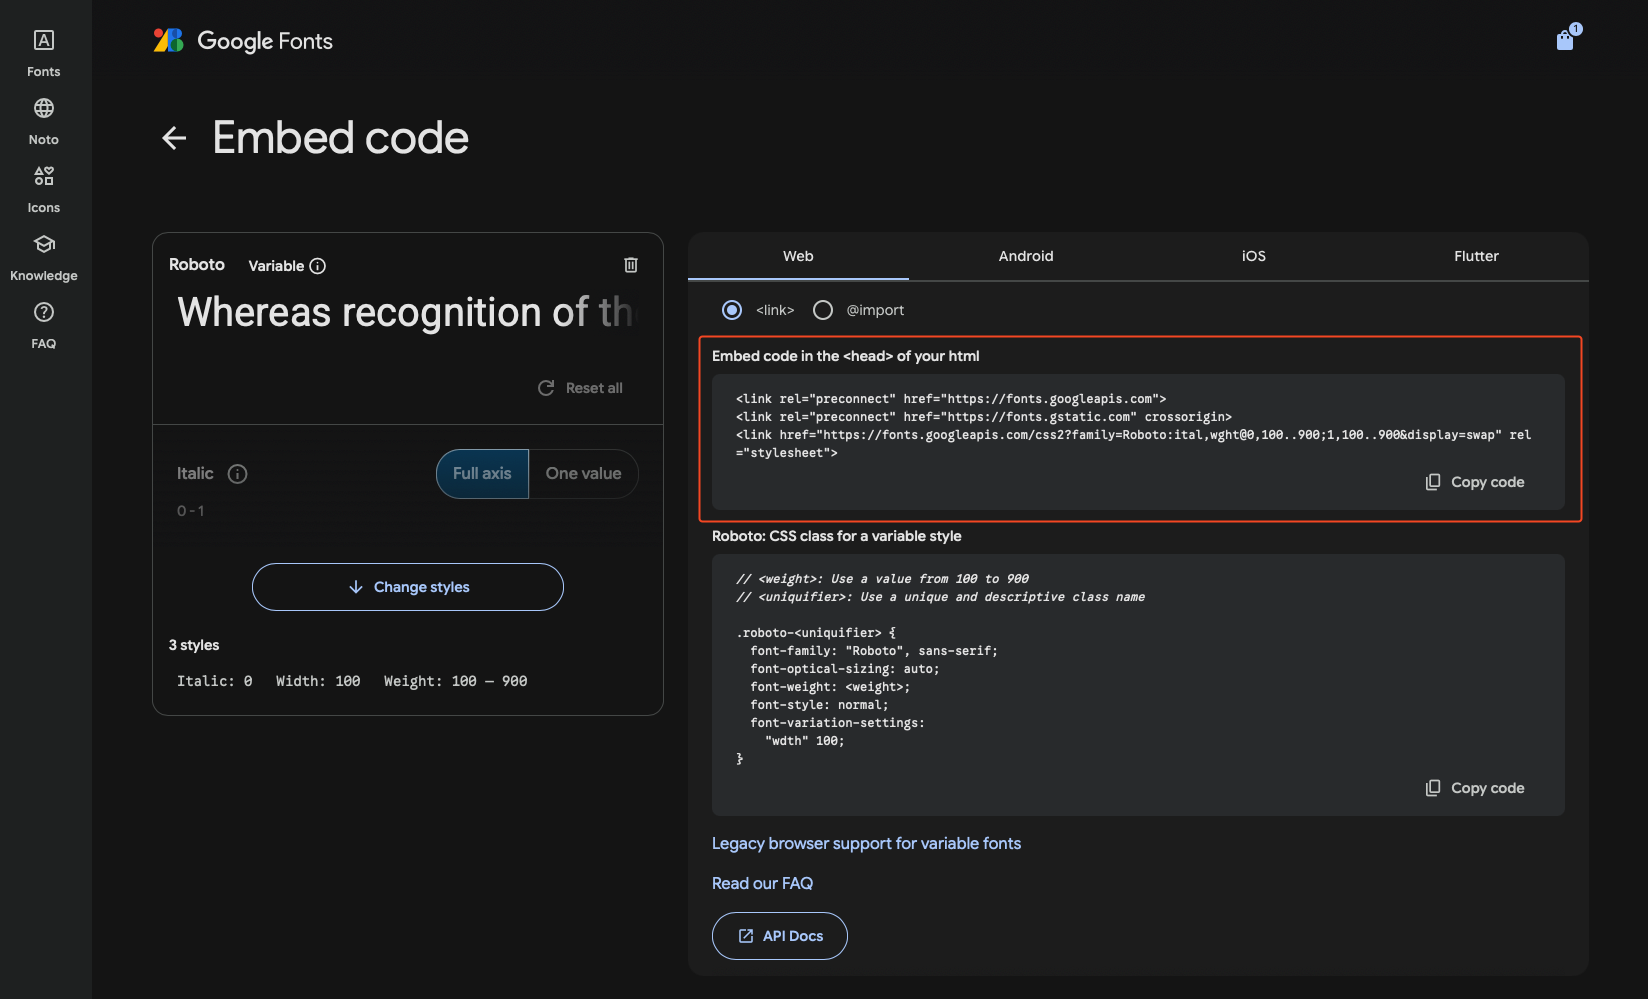Show info about the Variable font label
1648x999 pixels.
pos(318,266)
